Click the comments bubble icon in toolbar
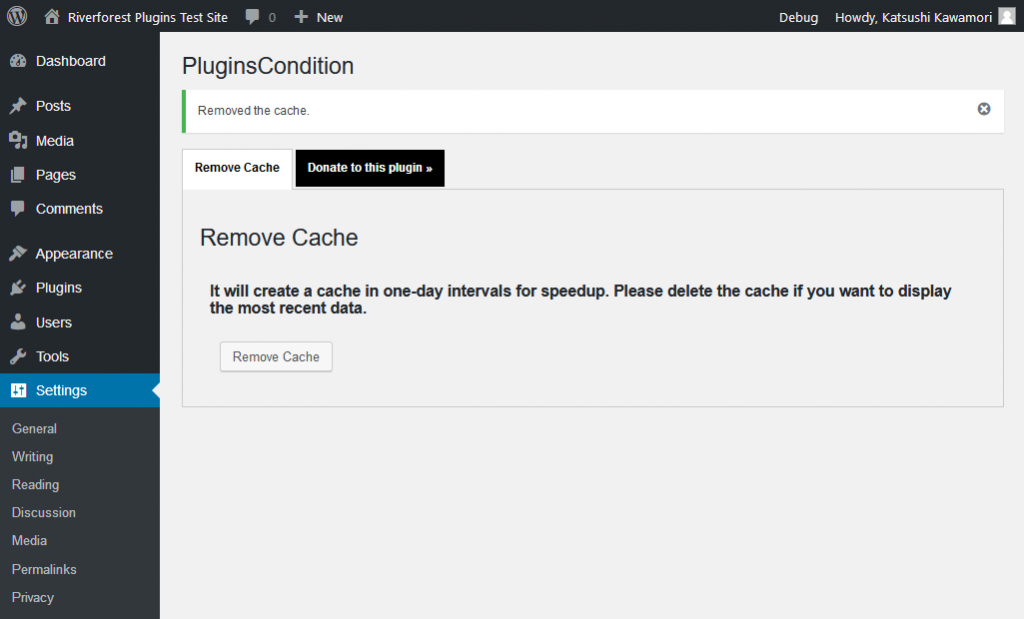 253,17
